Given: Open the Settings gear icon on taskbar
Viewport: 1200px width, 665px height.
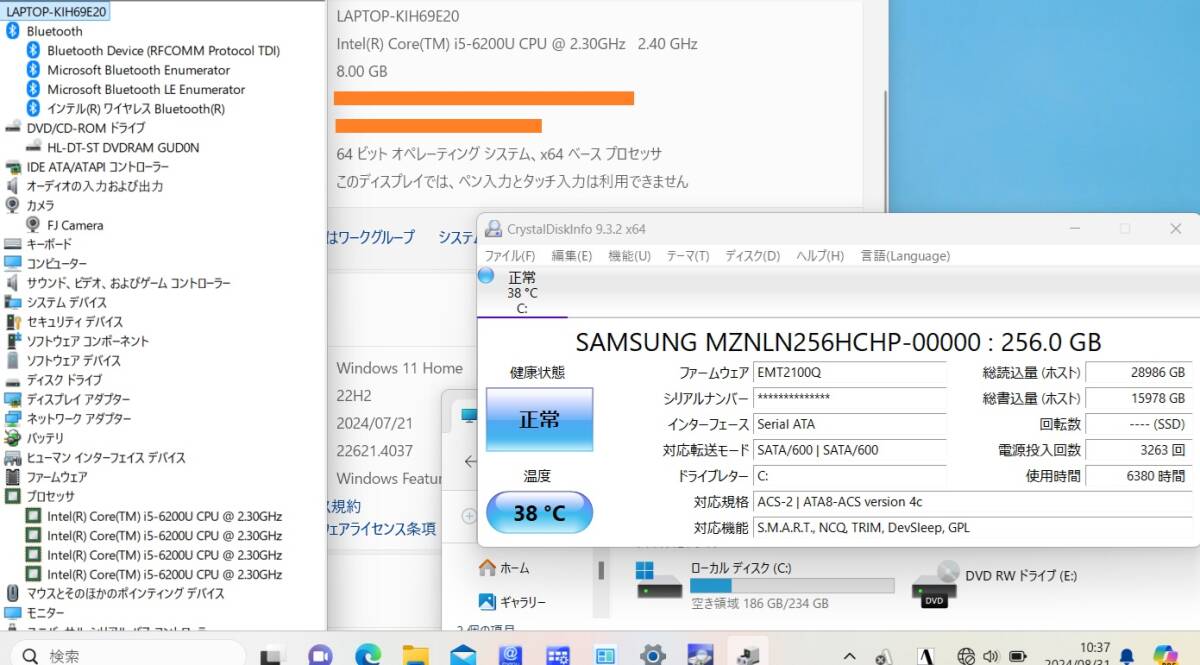Looking at the screenshot, I should click(652, 655).
